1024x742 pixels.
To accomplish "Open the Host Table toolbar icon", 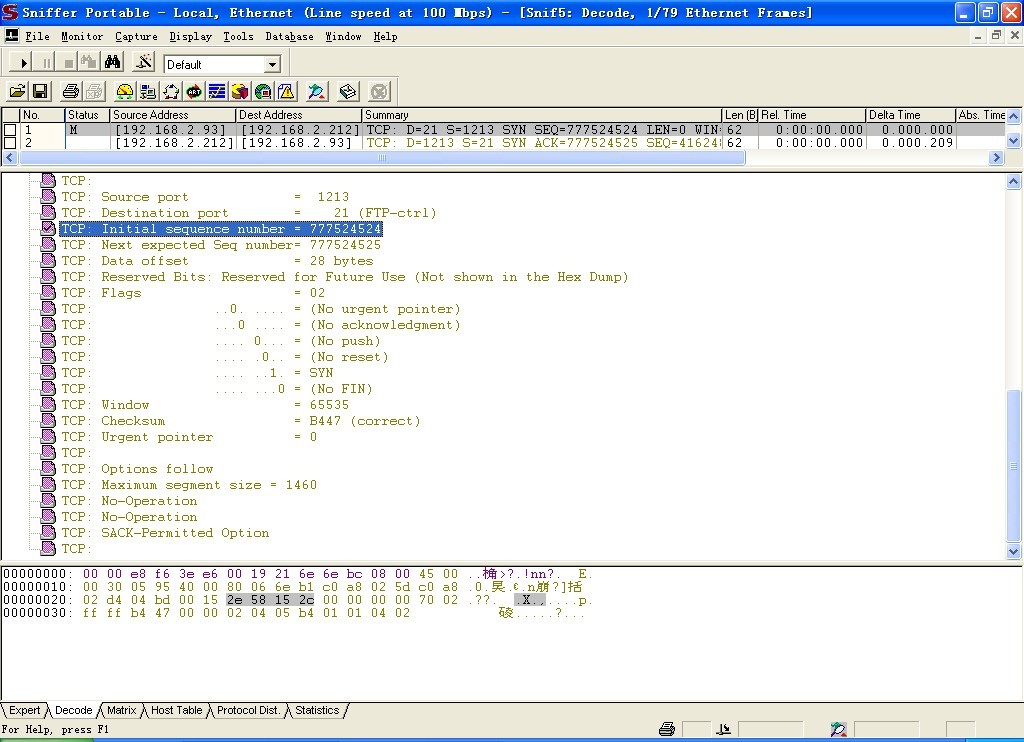I will pos(148,91).
